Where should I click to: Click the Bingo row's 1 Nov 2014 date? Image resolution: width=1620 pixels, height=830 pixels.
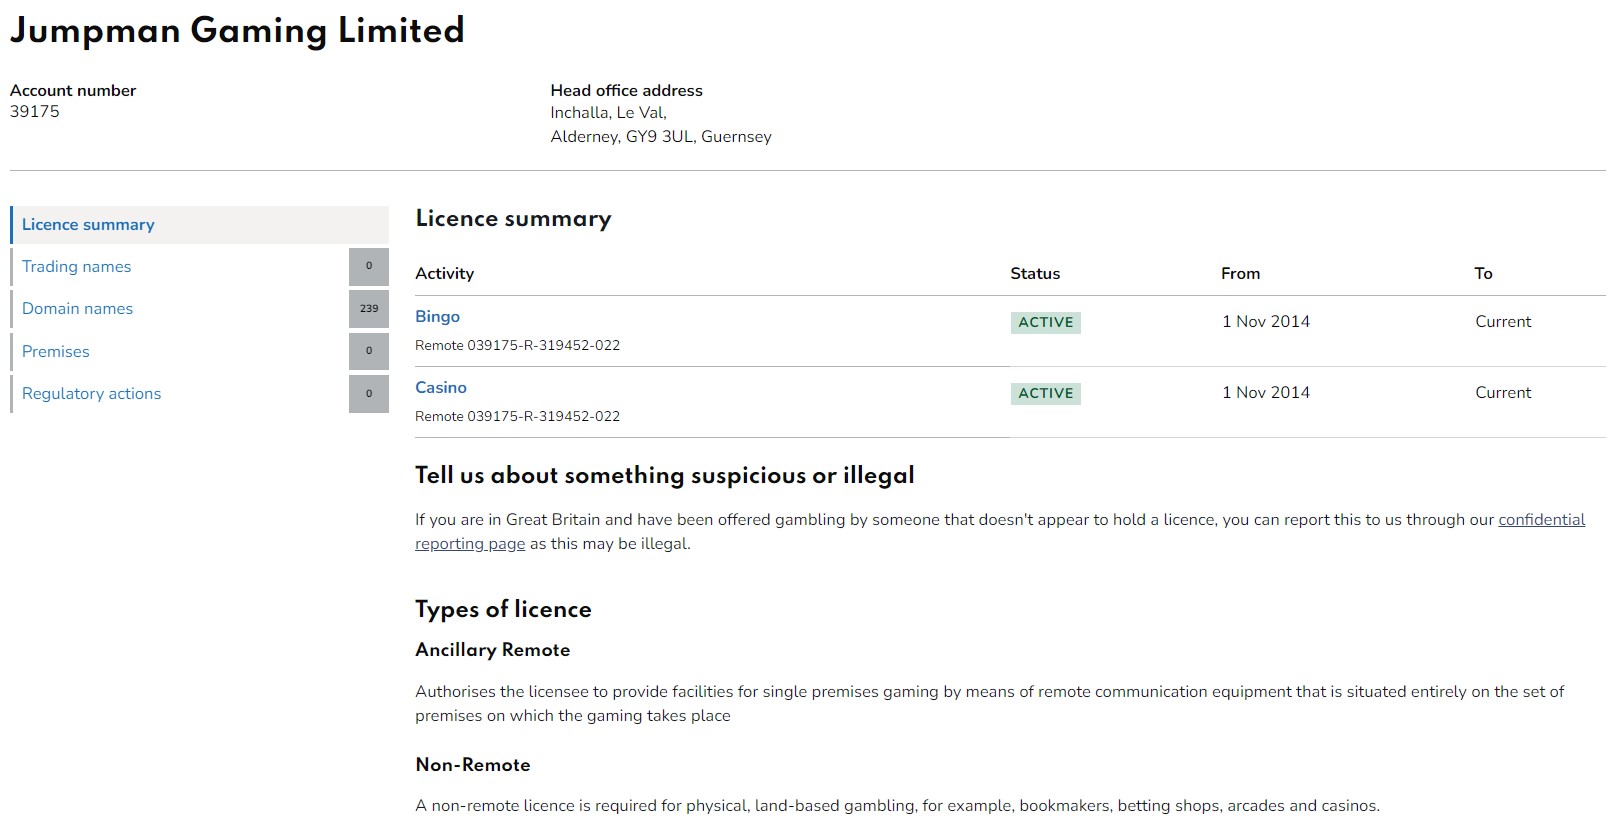tap(1266, 322)
